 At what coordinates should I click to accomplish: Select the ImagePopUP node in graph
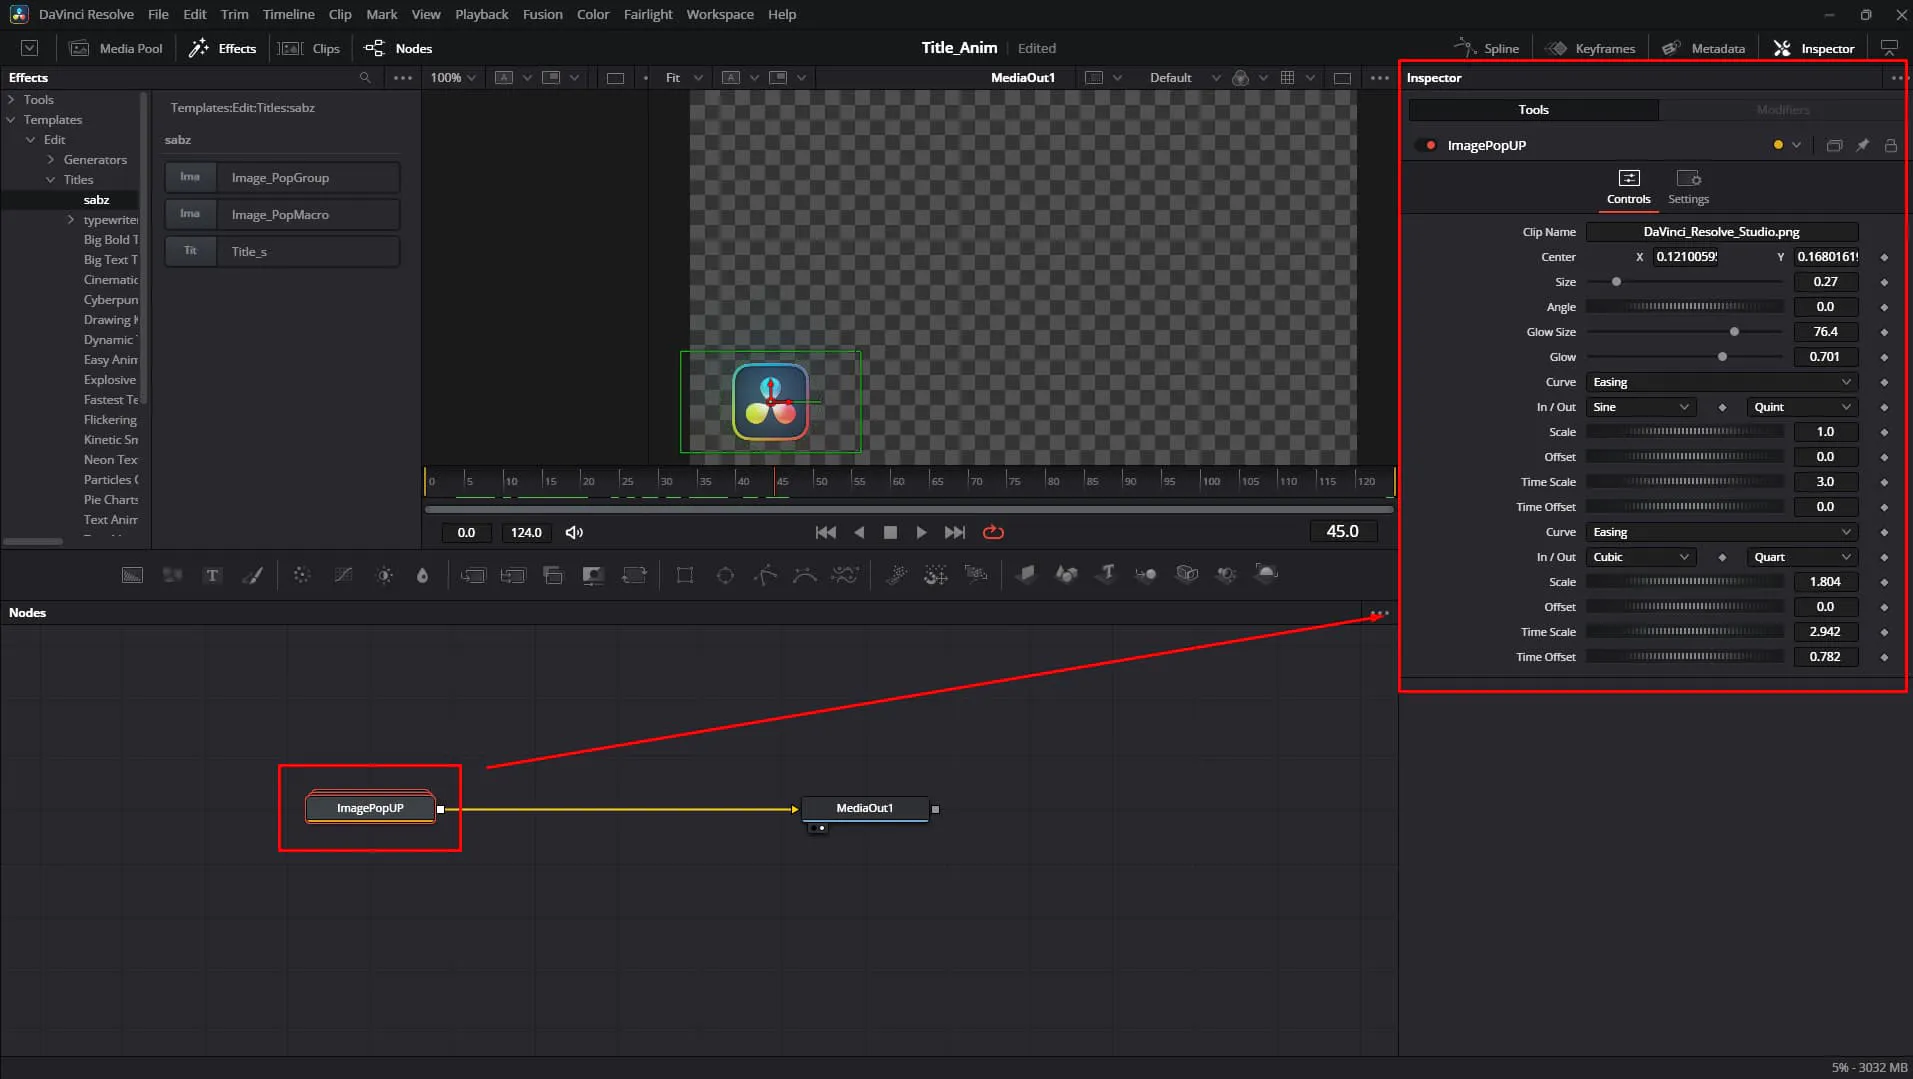point(370,808)
